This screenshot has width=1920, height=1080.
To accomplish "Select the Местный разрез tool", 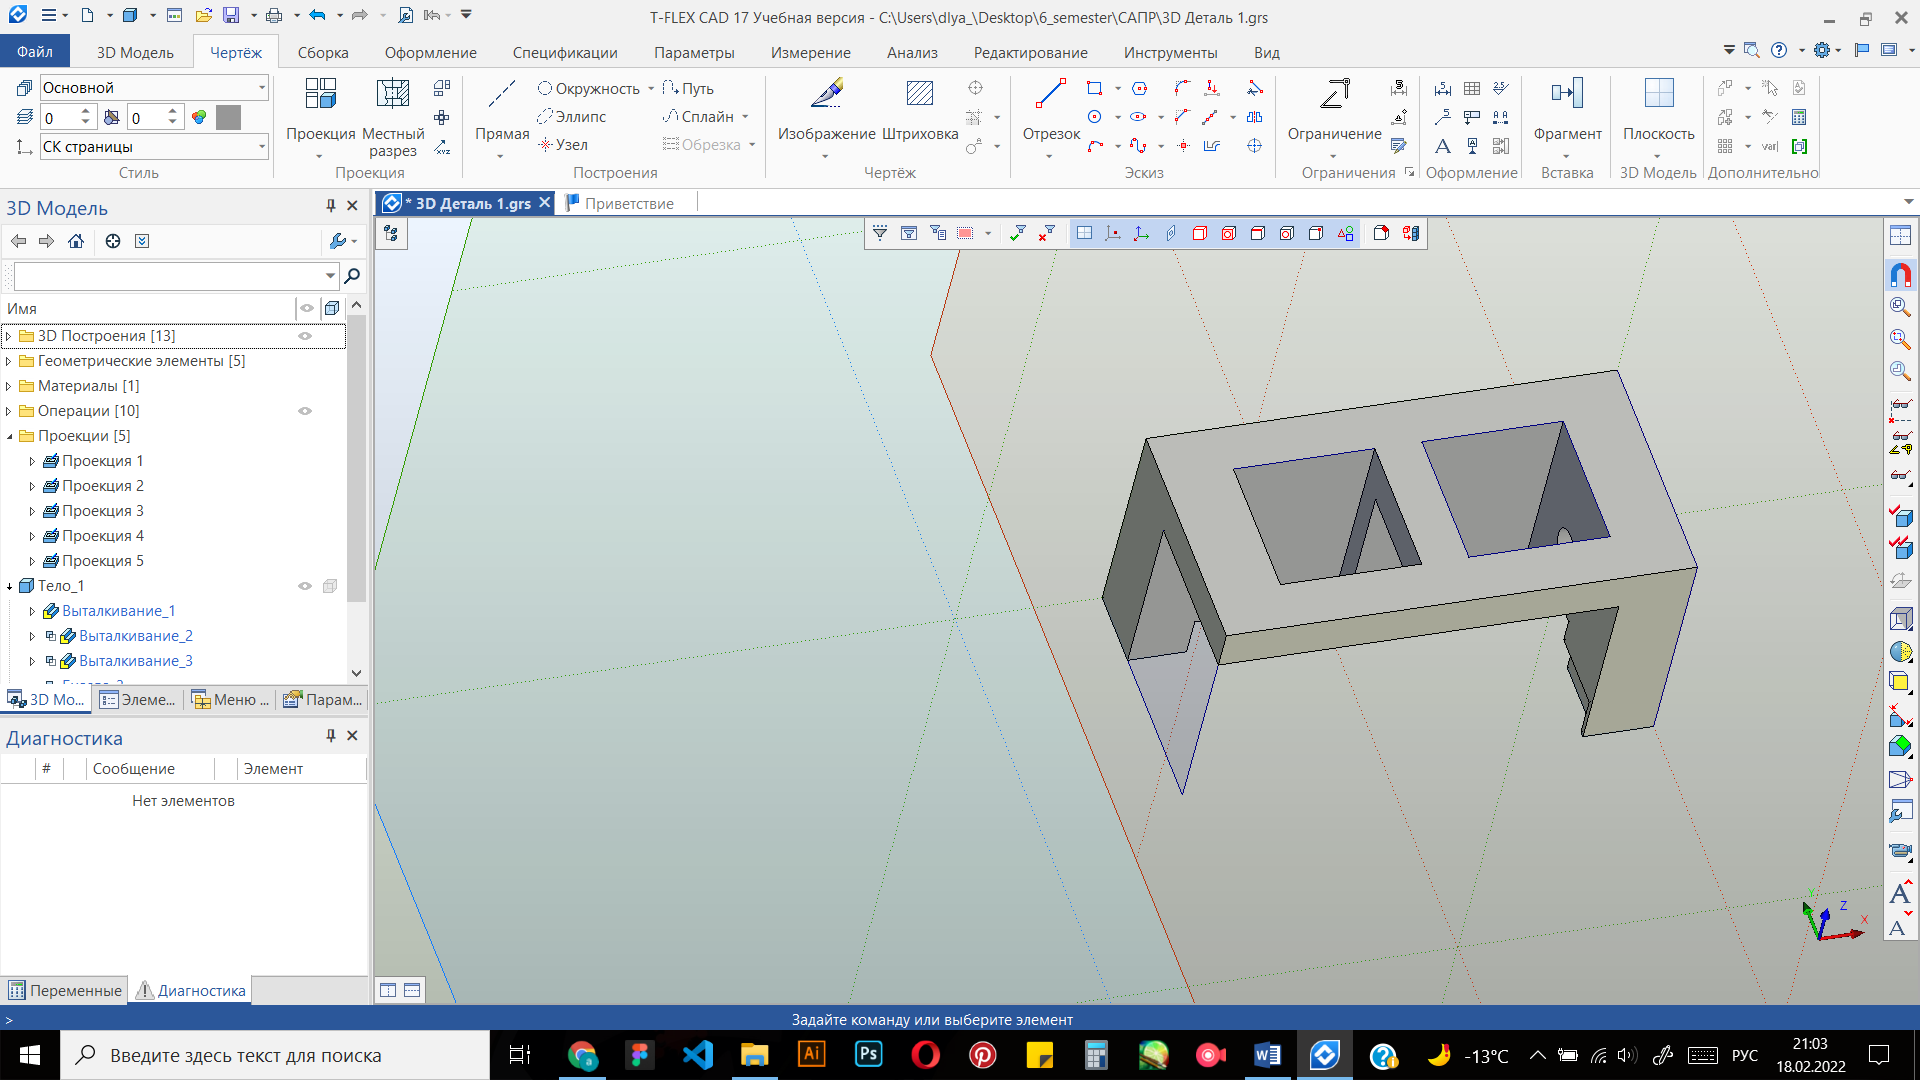I will (x=392, y=94).
